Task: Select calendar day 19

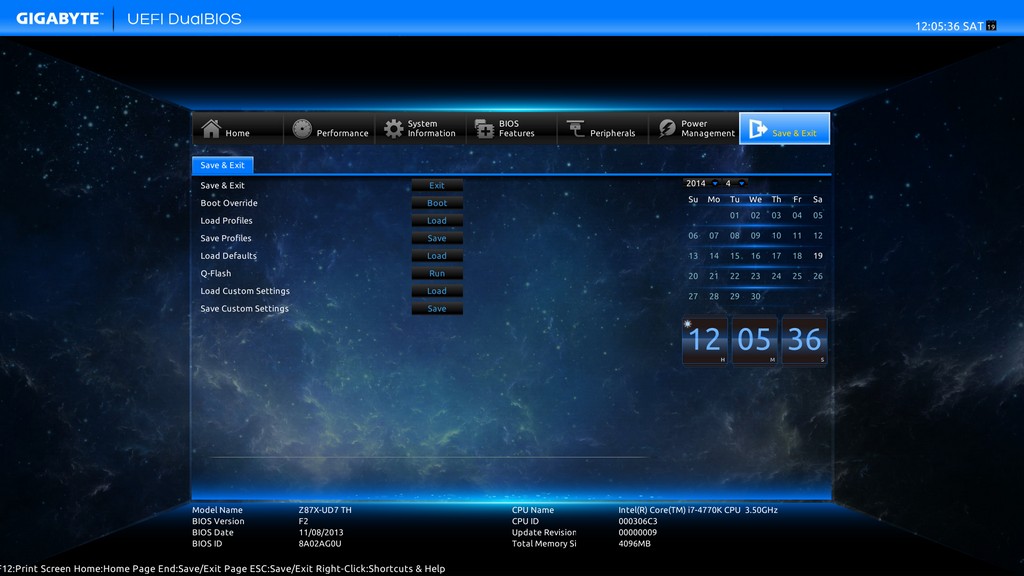Action: click(818, 256)
